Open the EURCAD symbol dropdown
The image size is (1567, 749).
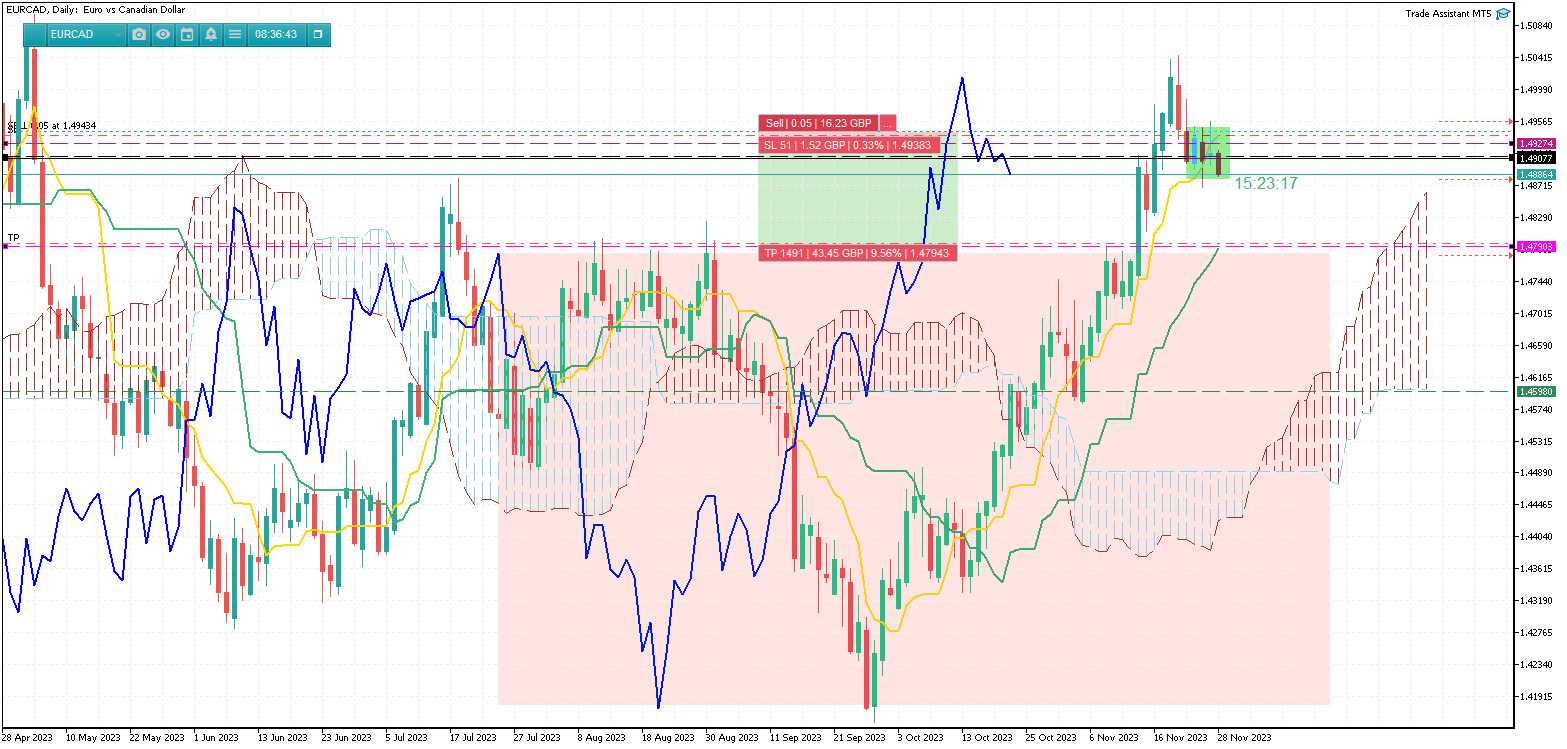(86, 34)
